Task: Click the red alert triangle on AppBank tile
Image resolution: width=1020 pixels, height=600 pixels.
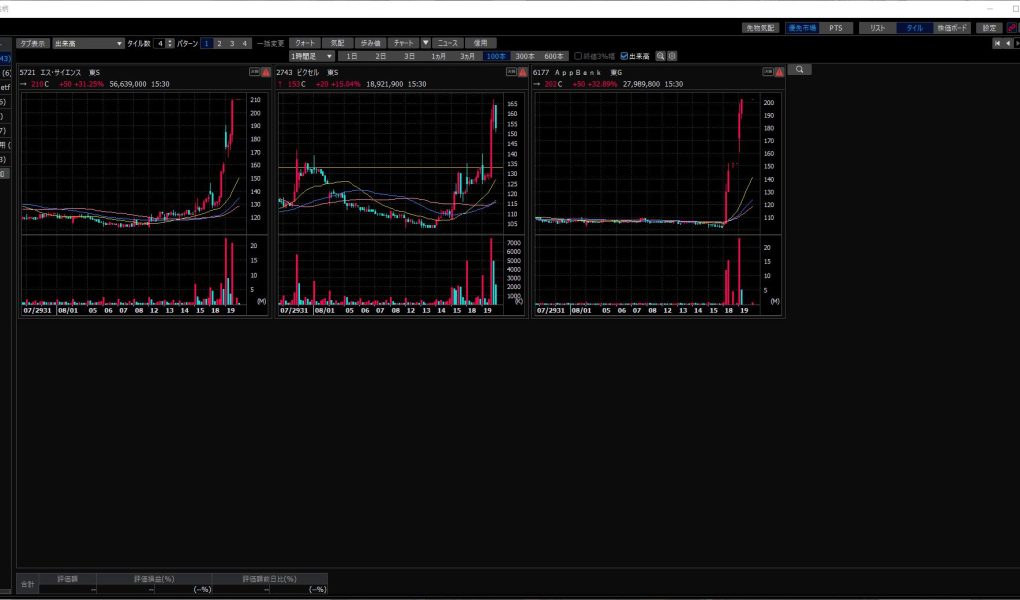Action: point(780,72)
